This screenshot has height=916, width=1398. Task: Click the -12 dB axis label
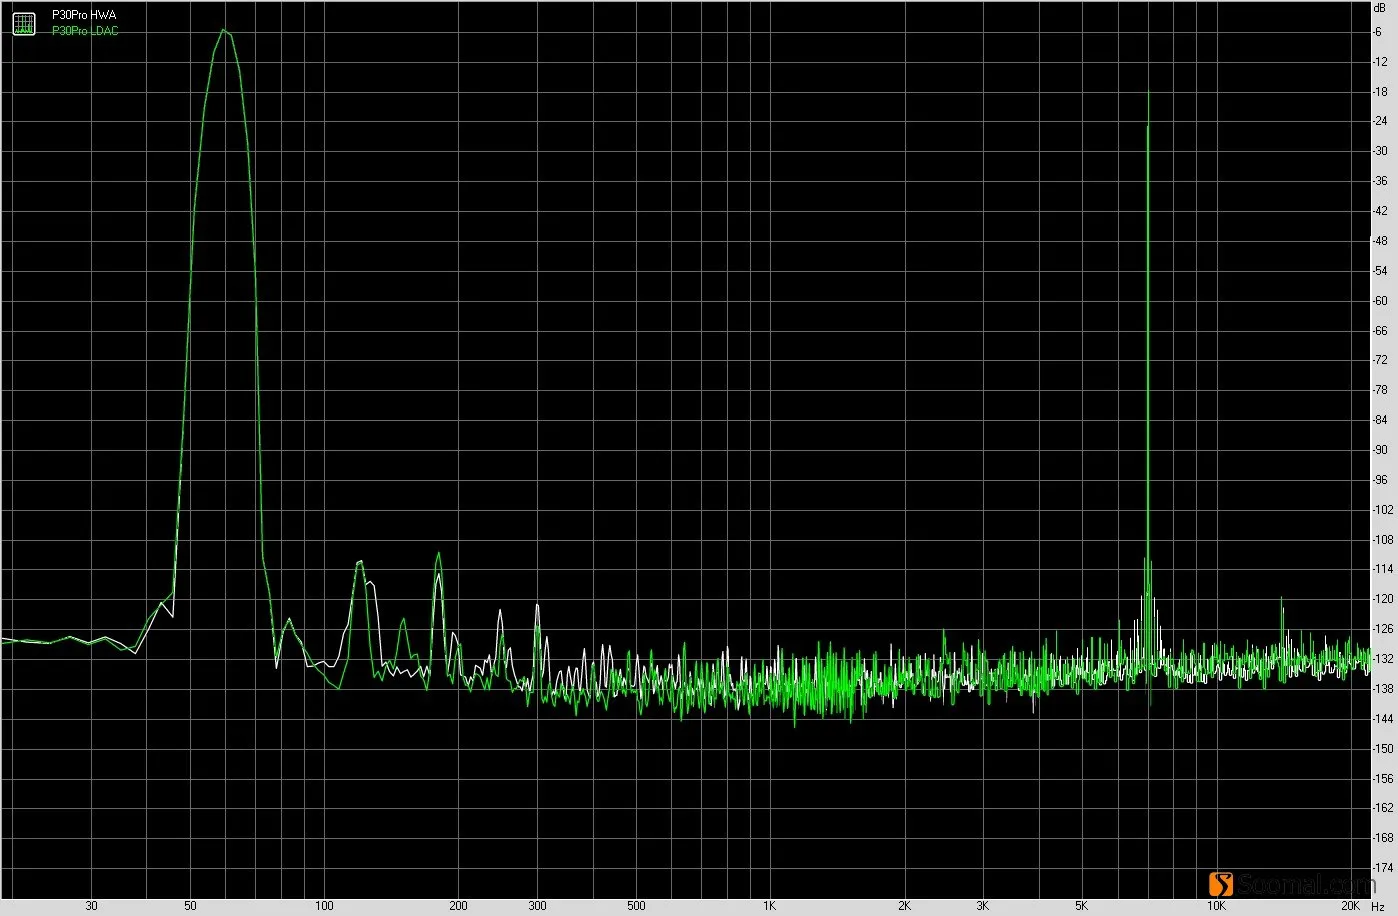click(1381, 62)
